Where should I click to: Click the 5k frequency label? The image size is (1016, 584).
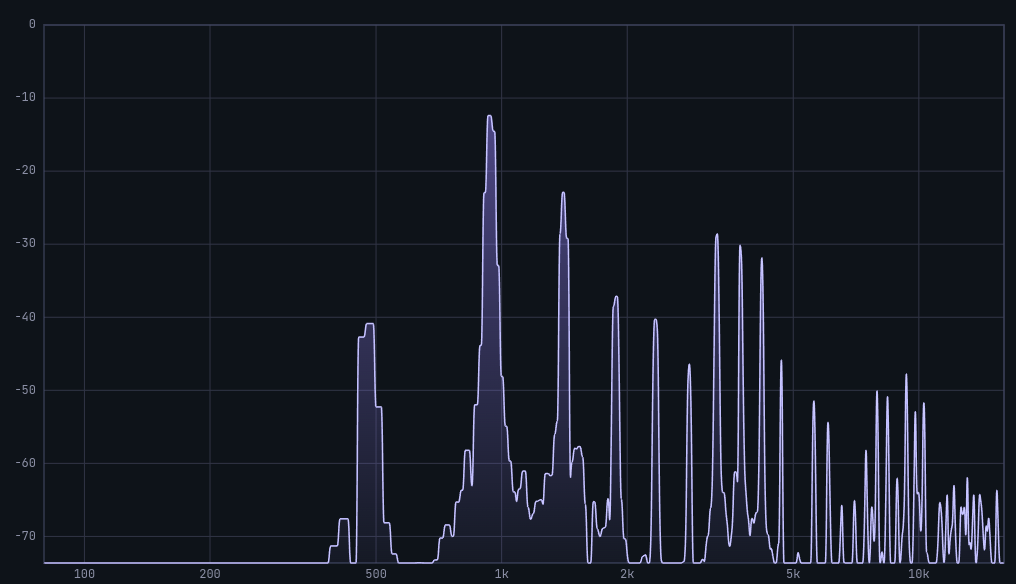pos(793,574)
